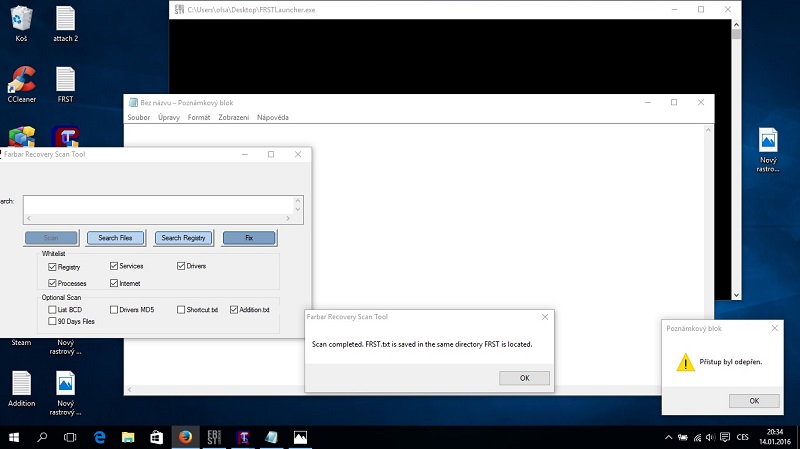Screen dimensions: 800x449
Task: Open the CCleaner desktop icon
Action: (21, 82)
